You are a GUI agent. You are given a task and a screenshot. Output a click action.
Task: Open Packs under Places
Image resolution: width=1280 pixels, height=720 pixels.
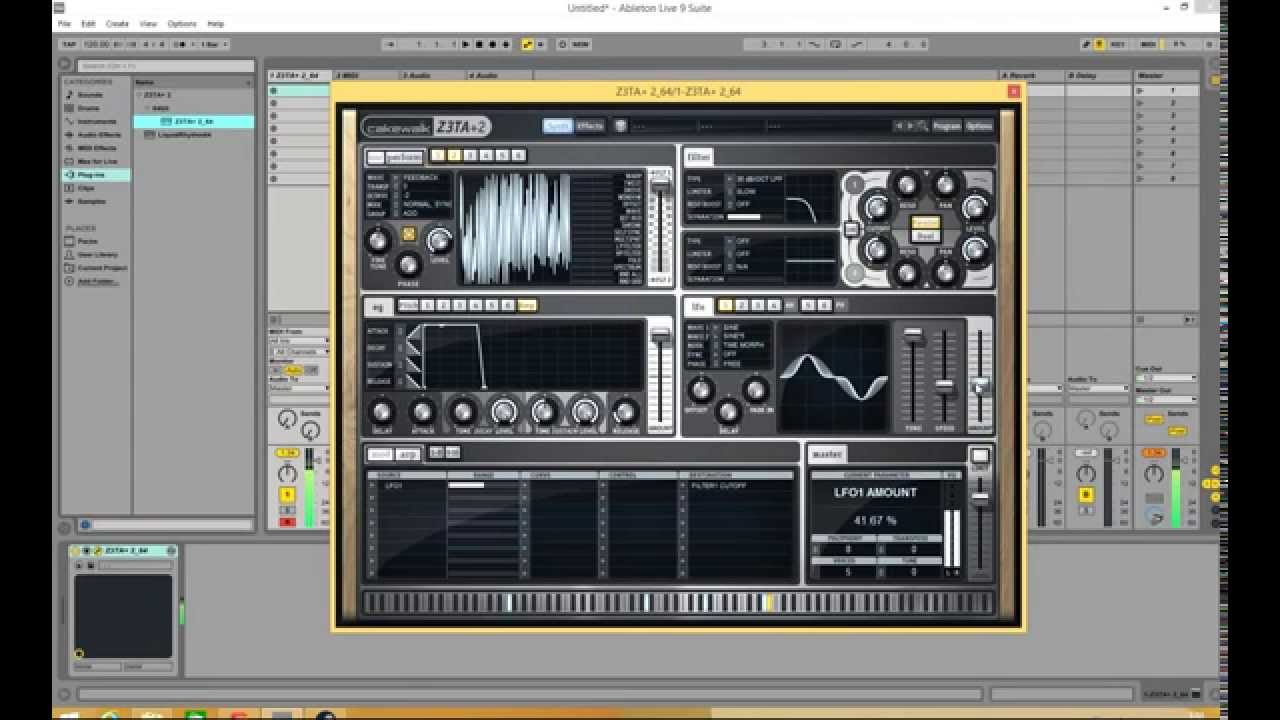tap(88, 241)
